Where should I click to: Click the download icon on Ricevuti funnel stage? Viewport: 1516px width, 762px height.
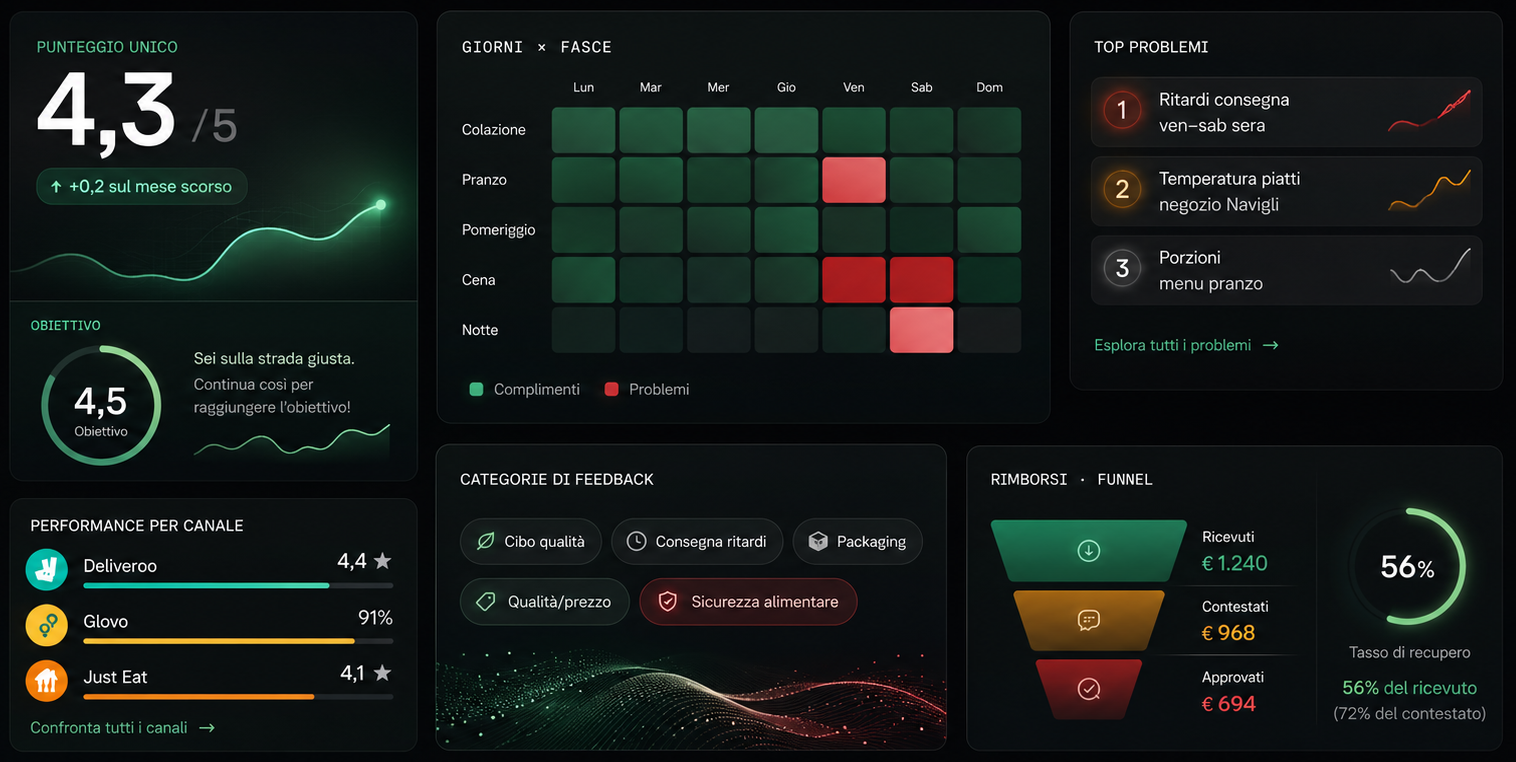pyautogui.click(x=1088, y=550)
